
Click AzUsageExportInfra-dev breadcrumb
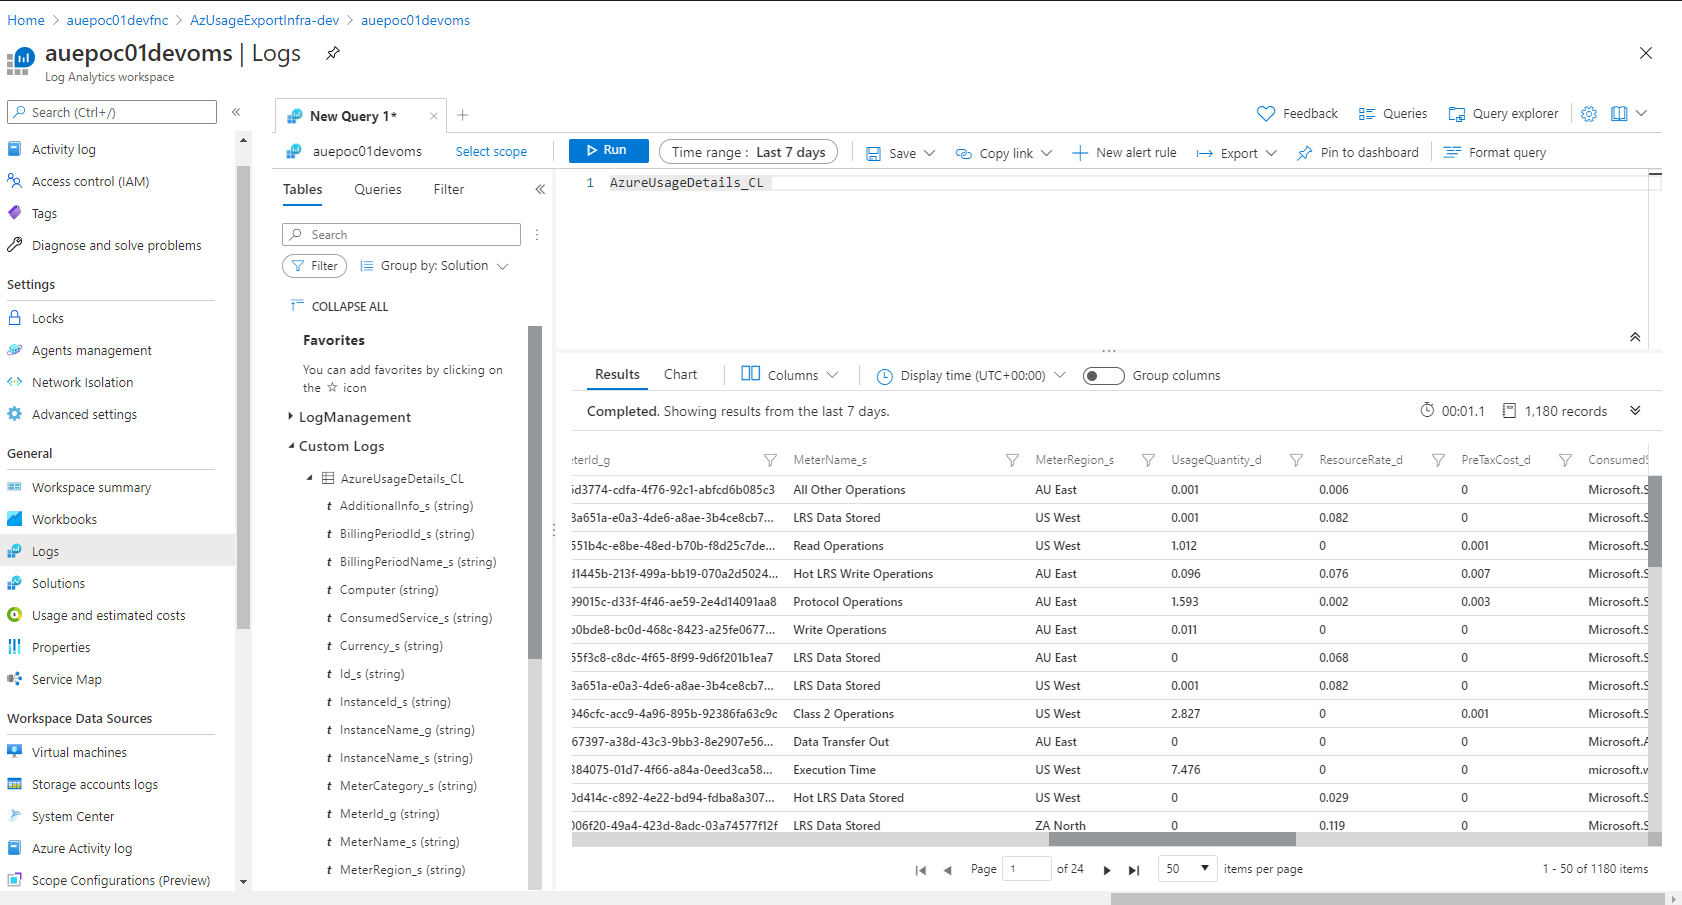point(265,20)
